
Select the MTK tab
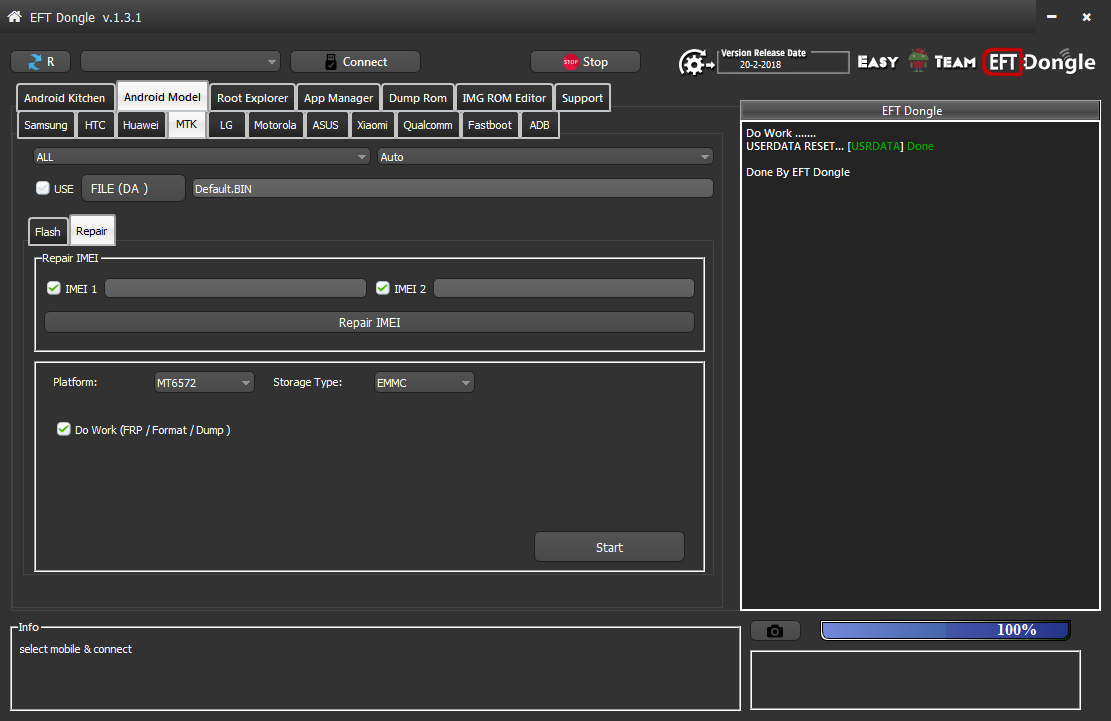[186, 124]
